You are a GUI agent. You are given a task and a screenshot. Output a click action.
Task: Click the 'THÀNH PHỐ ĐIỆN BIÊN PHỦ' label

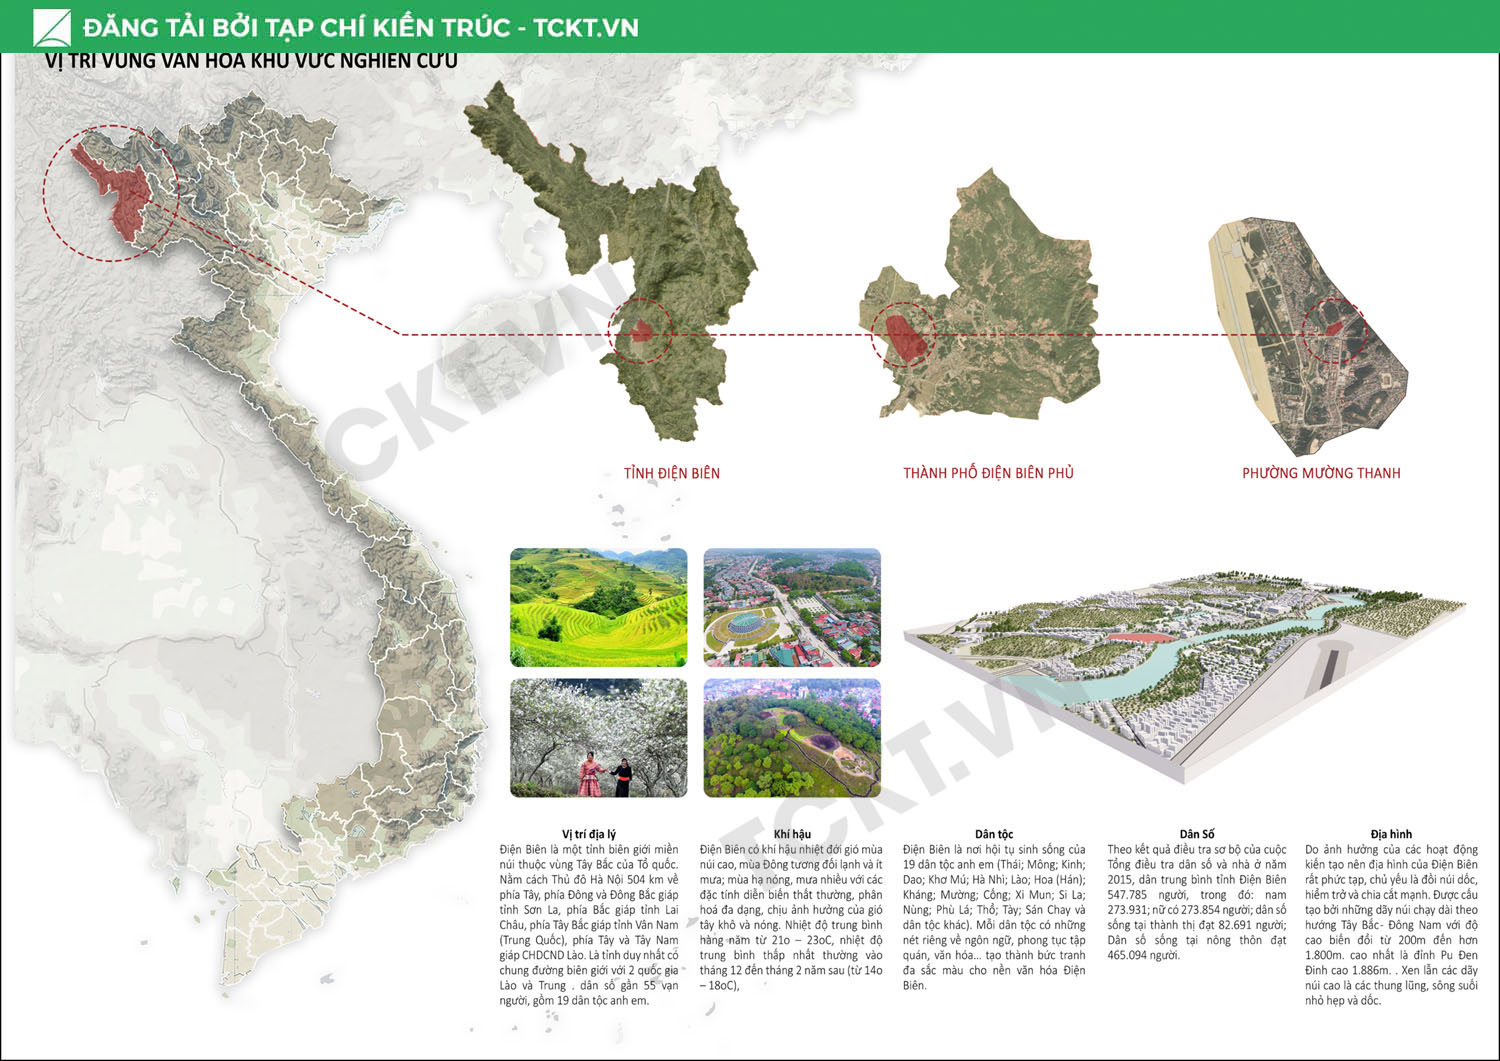tap(988, 473)
